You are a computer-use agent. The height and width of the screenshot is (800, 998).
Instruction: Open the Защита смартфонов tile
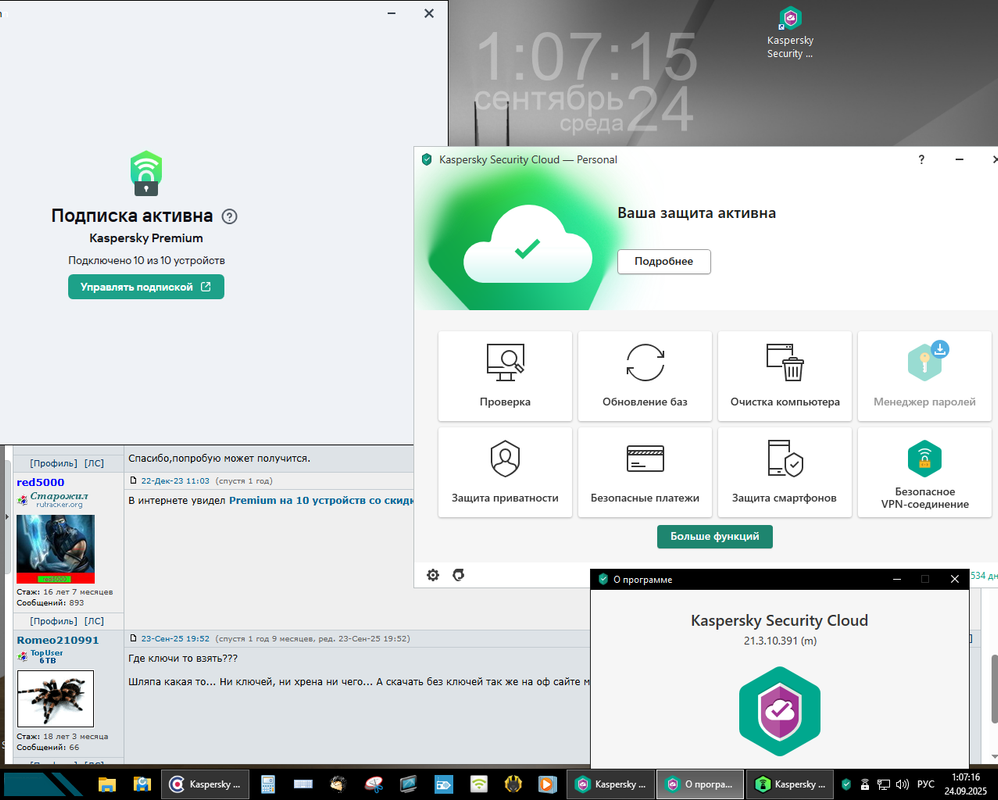pos(785,472)
